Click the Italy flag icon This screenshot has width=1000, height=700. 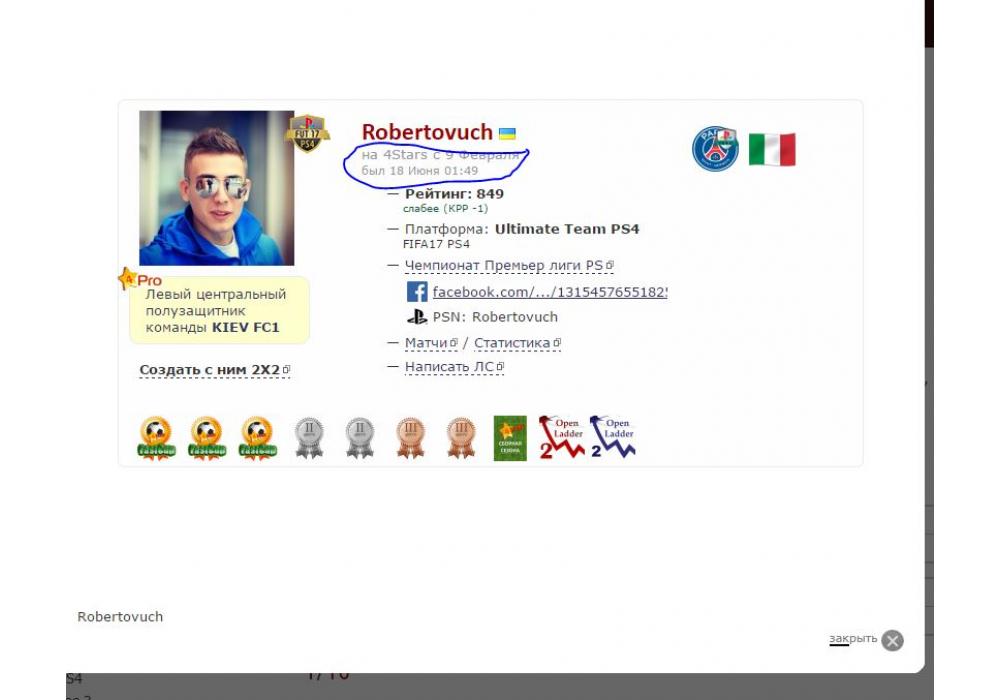click(772, 149)
